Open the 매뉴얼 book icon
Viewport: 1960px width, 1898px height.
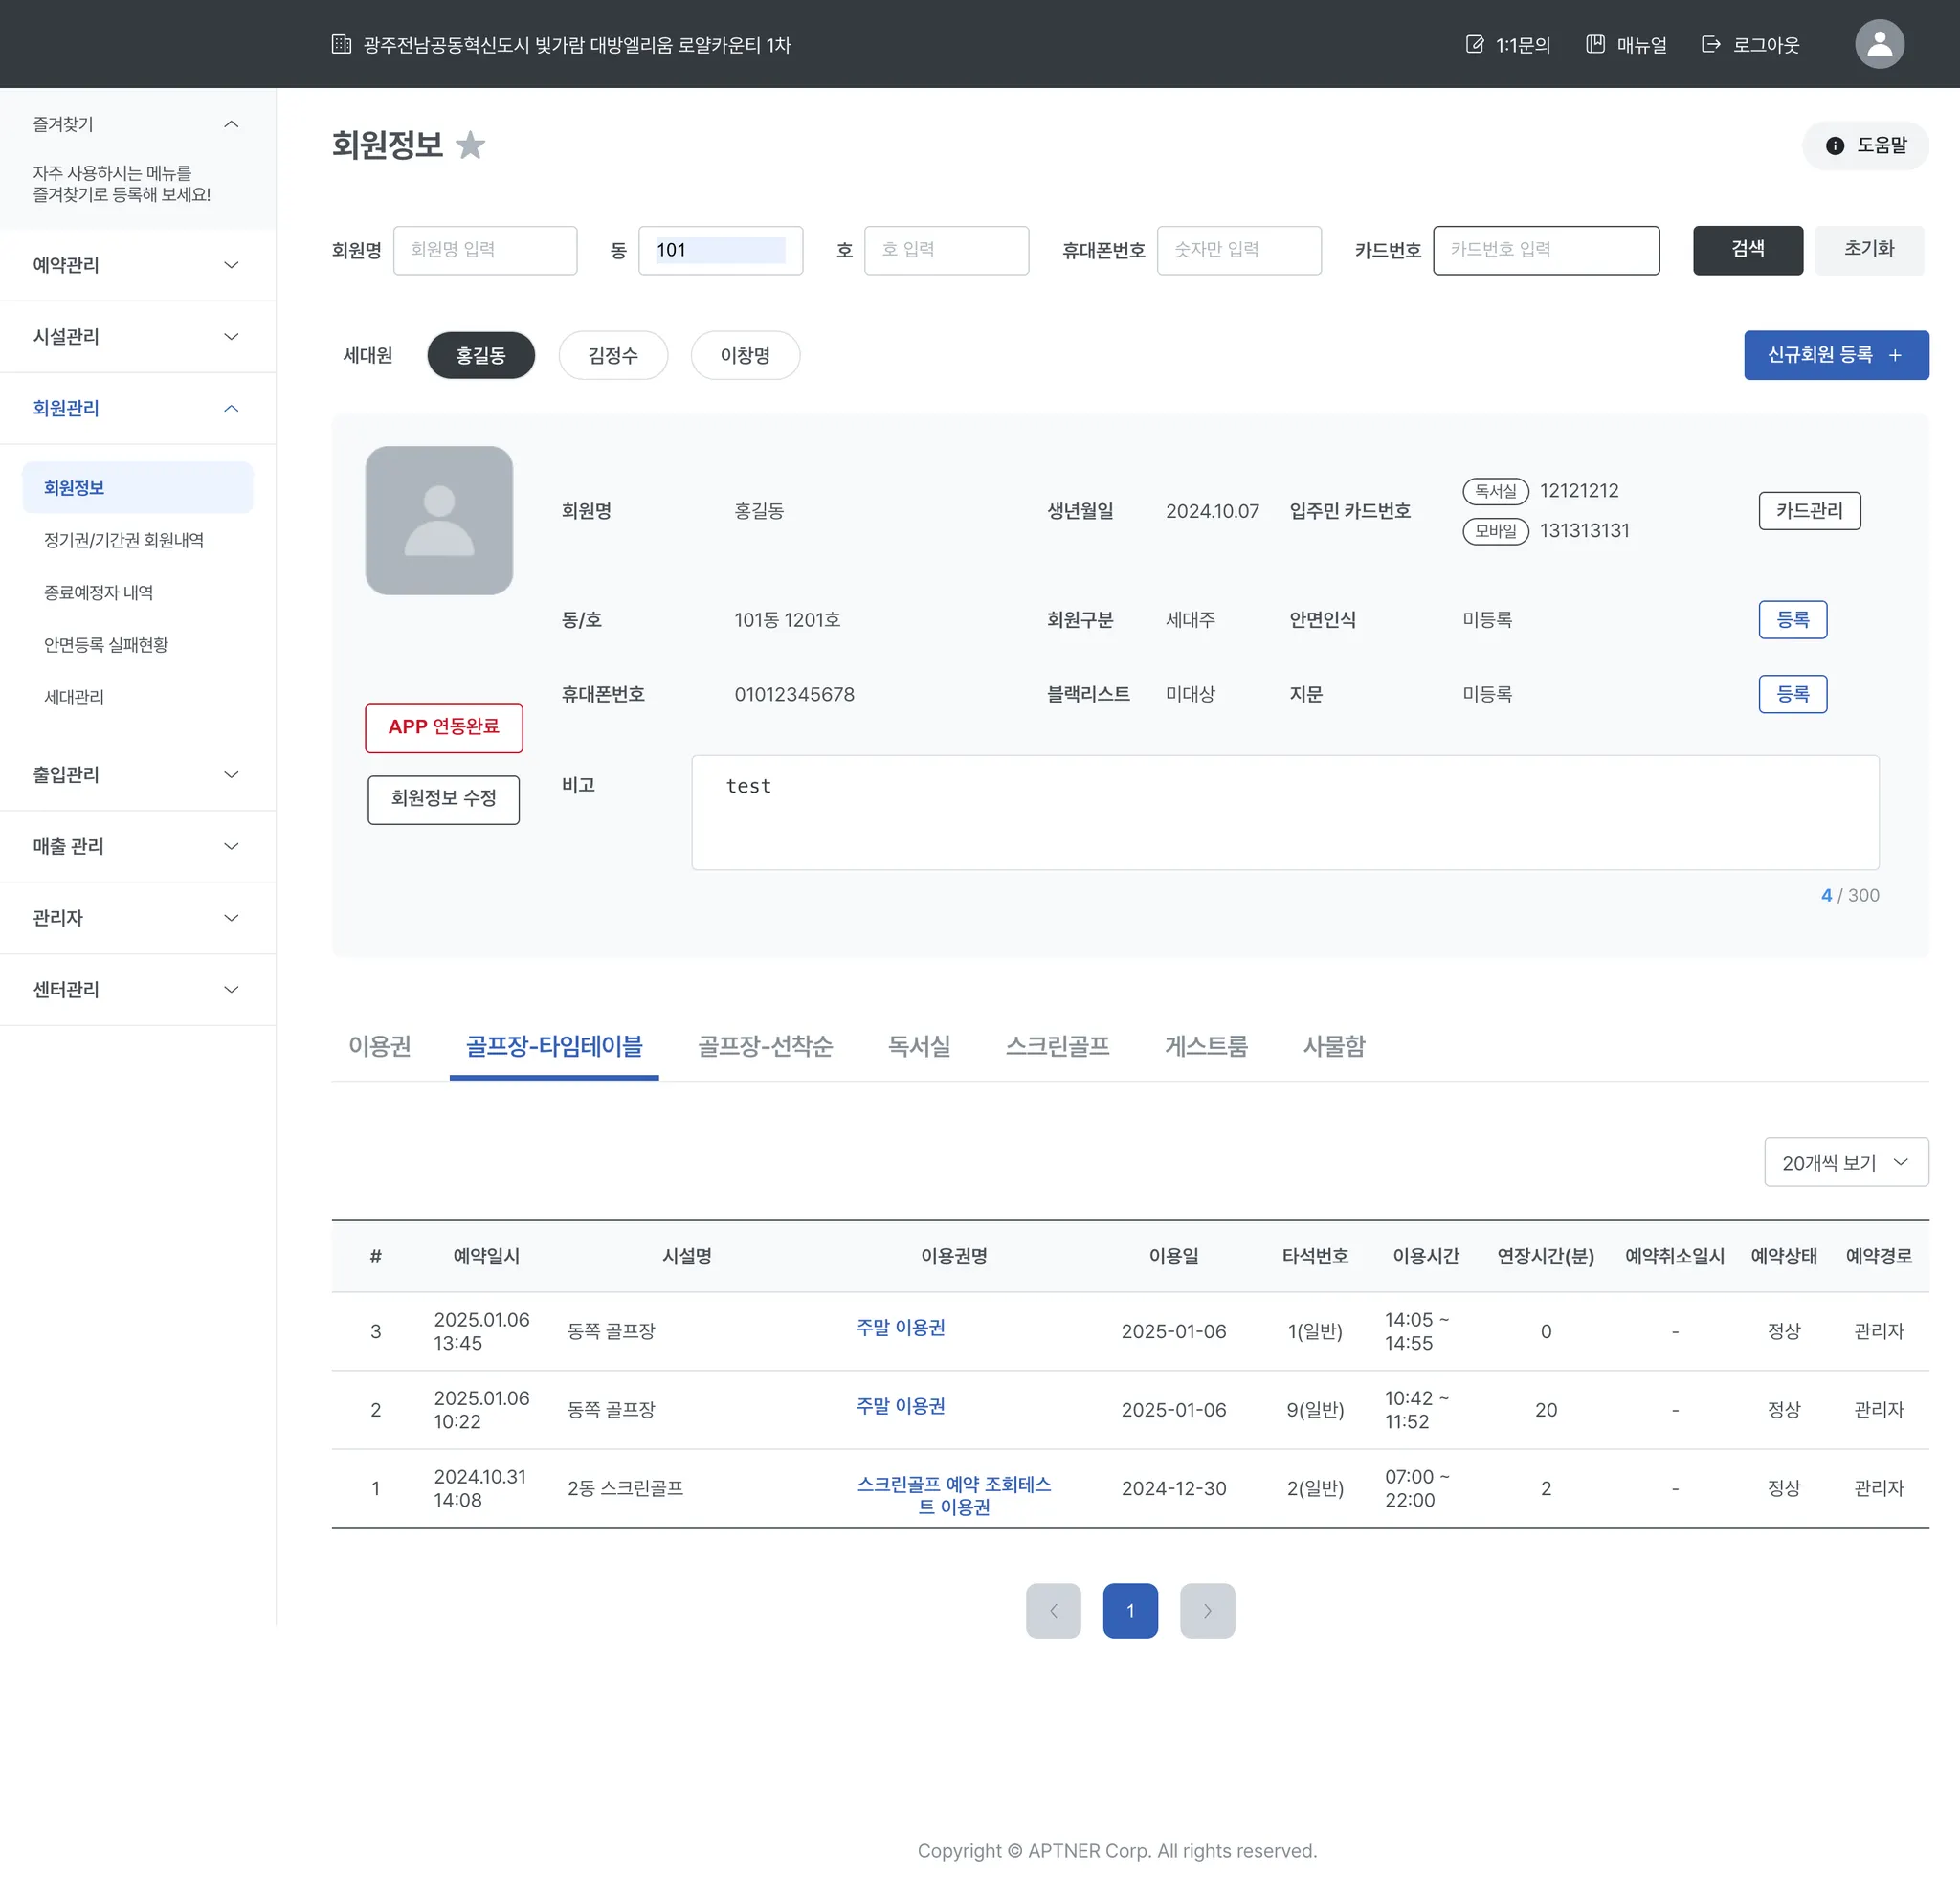(1595, 44)
